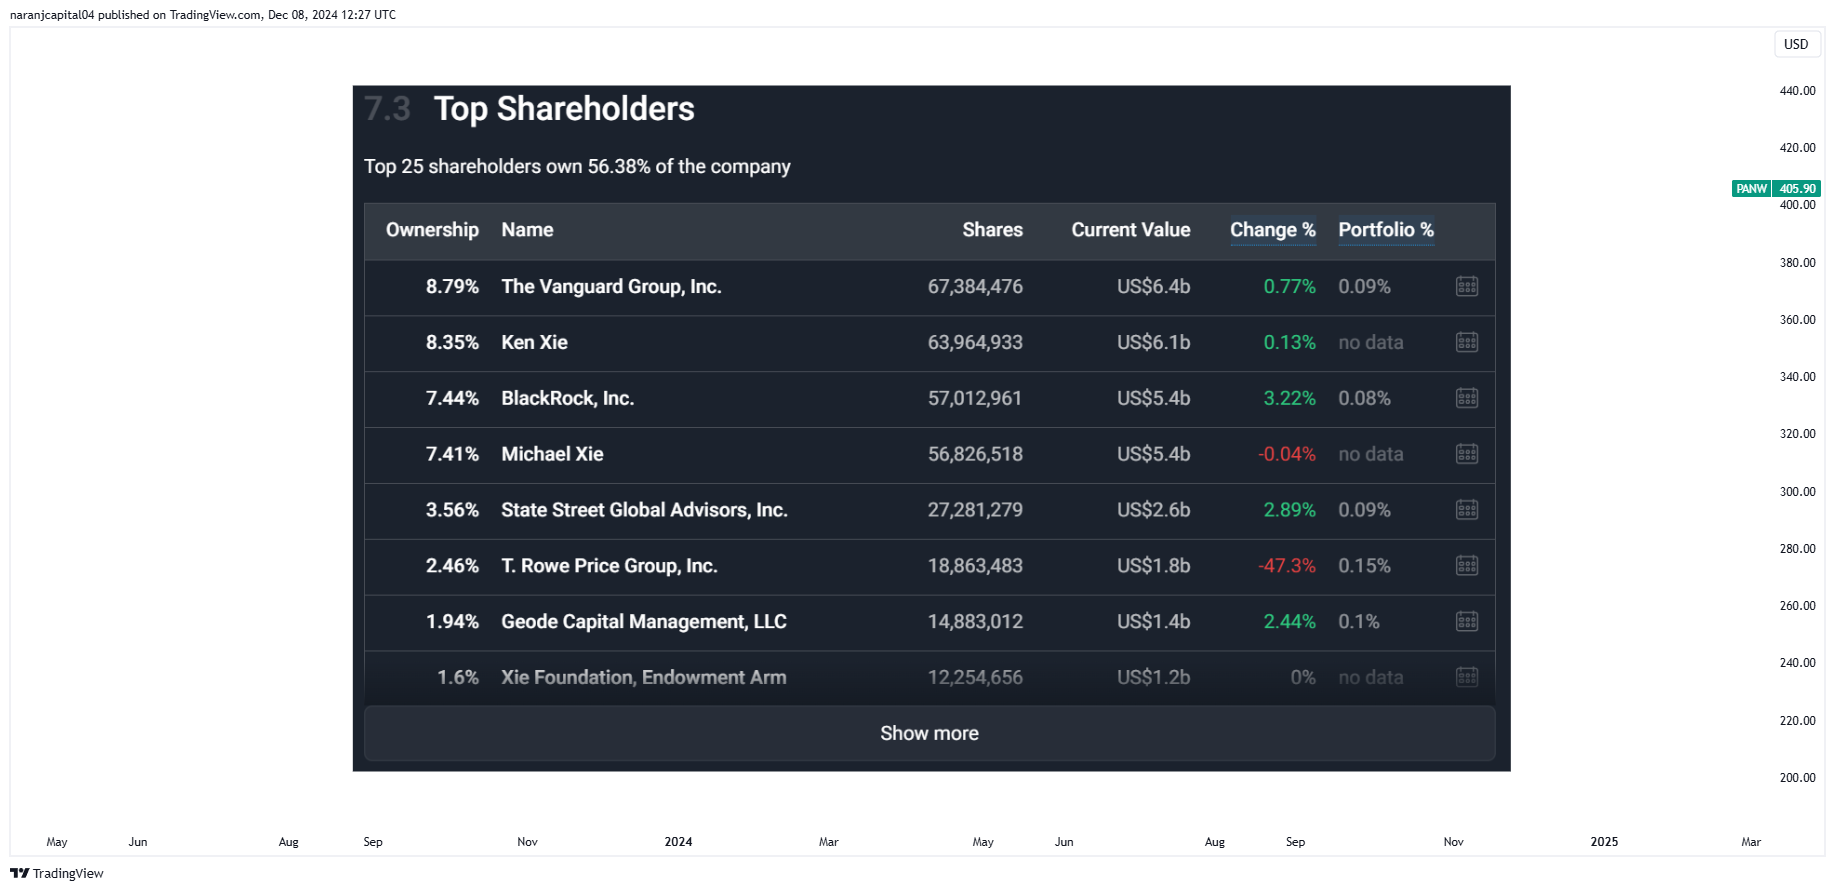Click the 0.15% portfolio value
Image resolution: width=1835 pixels, height=891 pixels.
pyautogui.click(x=1364, y=567)
